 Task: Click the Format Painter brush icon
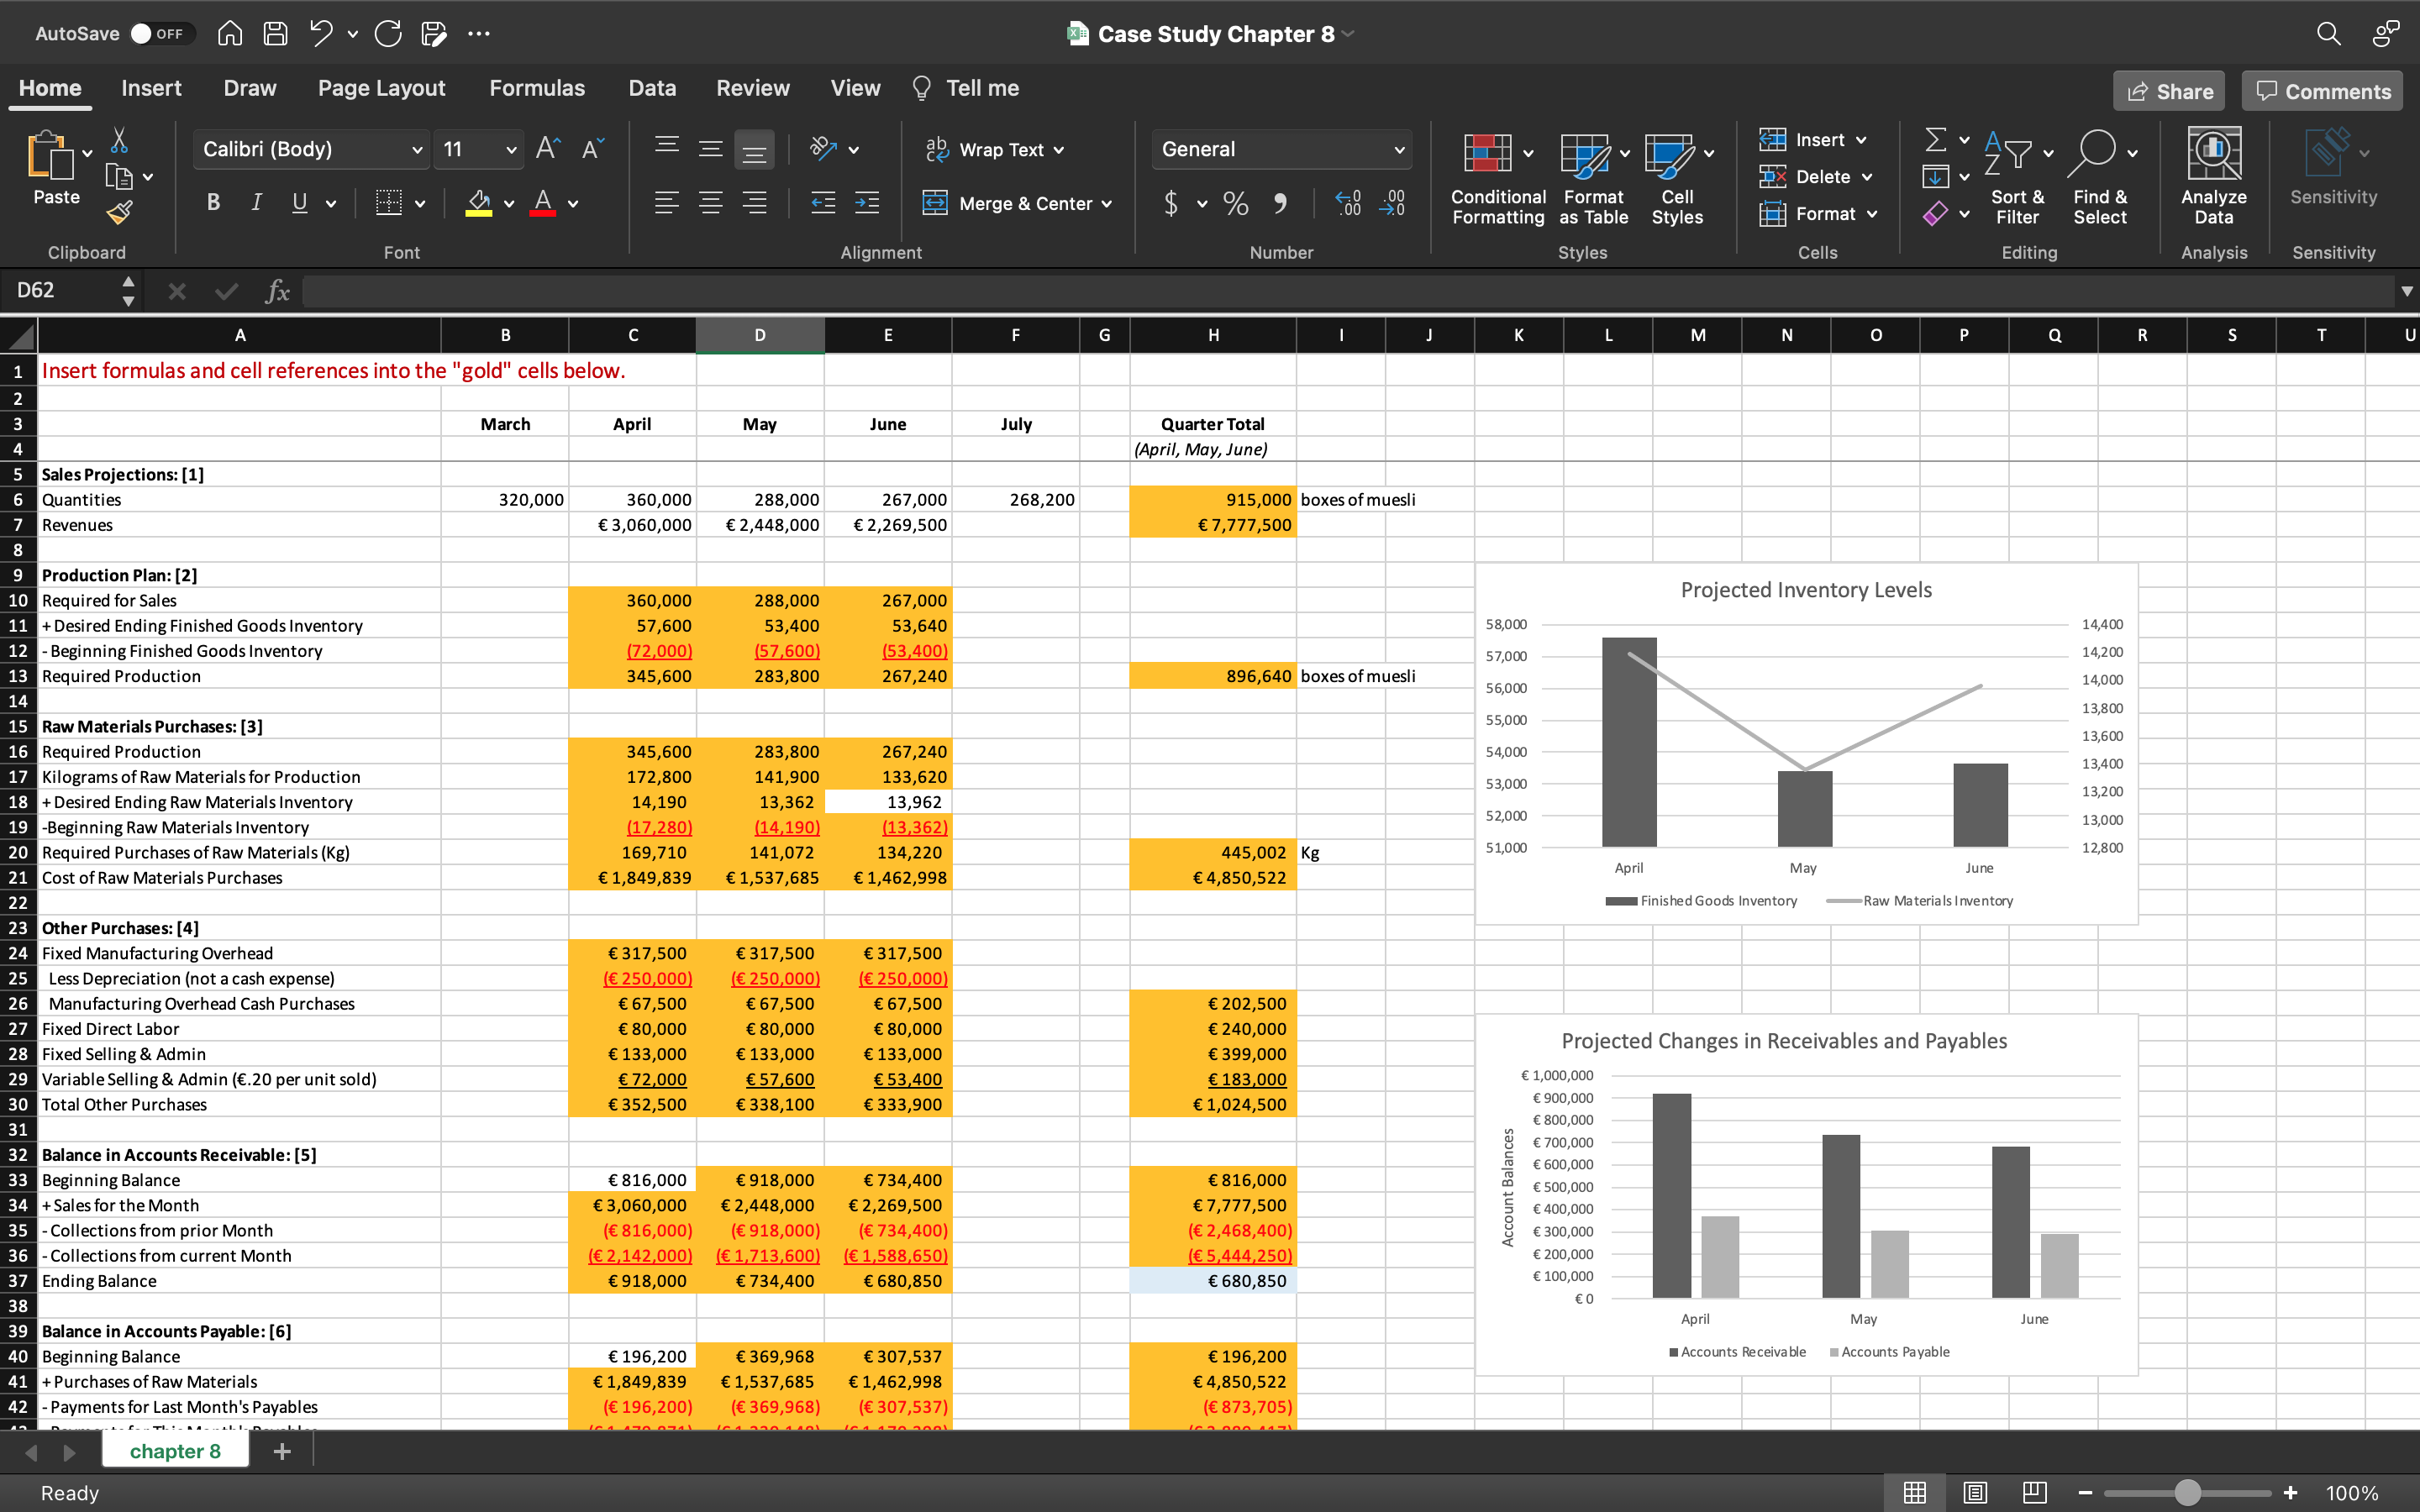120,212
